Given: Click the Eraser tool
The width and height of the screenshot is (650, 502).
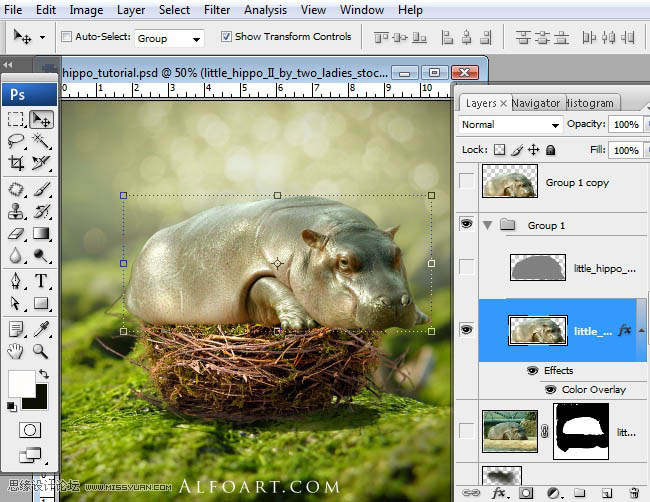Looking at the screenshot, I should (x=16, y=234).
